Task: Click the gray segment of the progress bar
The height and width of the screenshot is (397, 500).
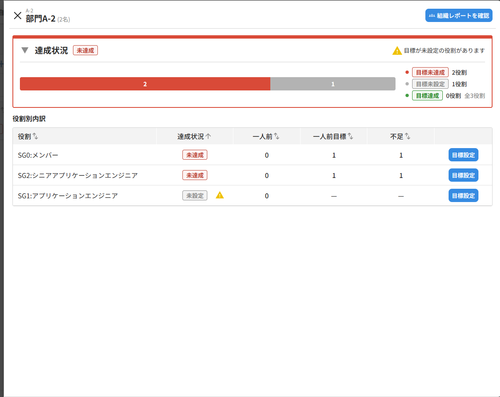Action: [333, 84]
